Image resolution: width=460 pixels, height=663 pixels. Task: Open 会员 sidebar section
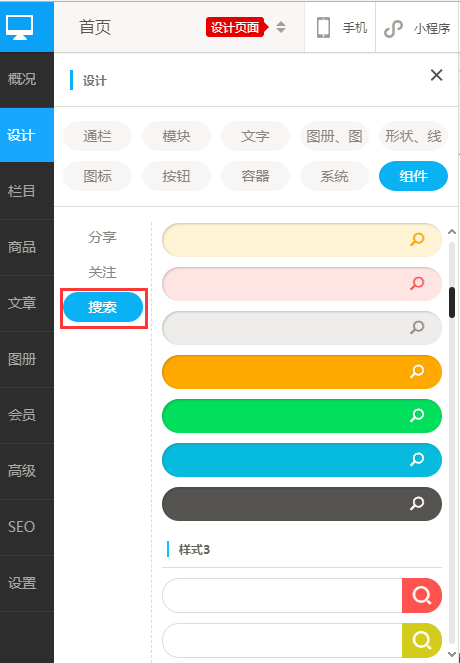27,415
